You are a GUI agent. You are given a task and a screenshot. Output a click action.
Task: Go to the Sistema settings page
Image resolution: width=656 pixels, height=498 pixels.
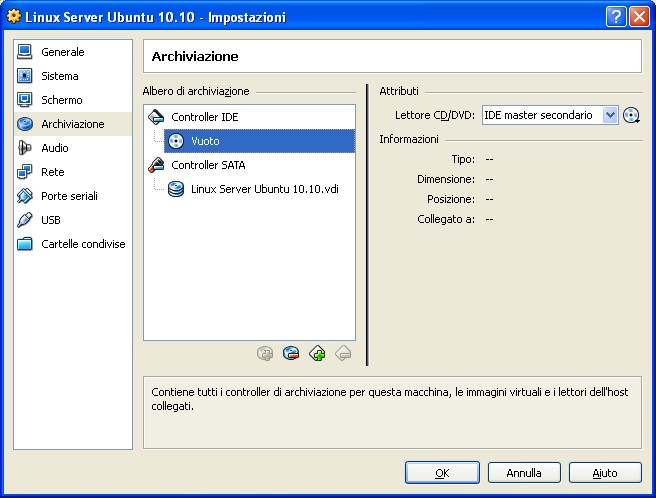(59, 76)
